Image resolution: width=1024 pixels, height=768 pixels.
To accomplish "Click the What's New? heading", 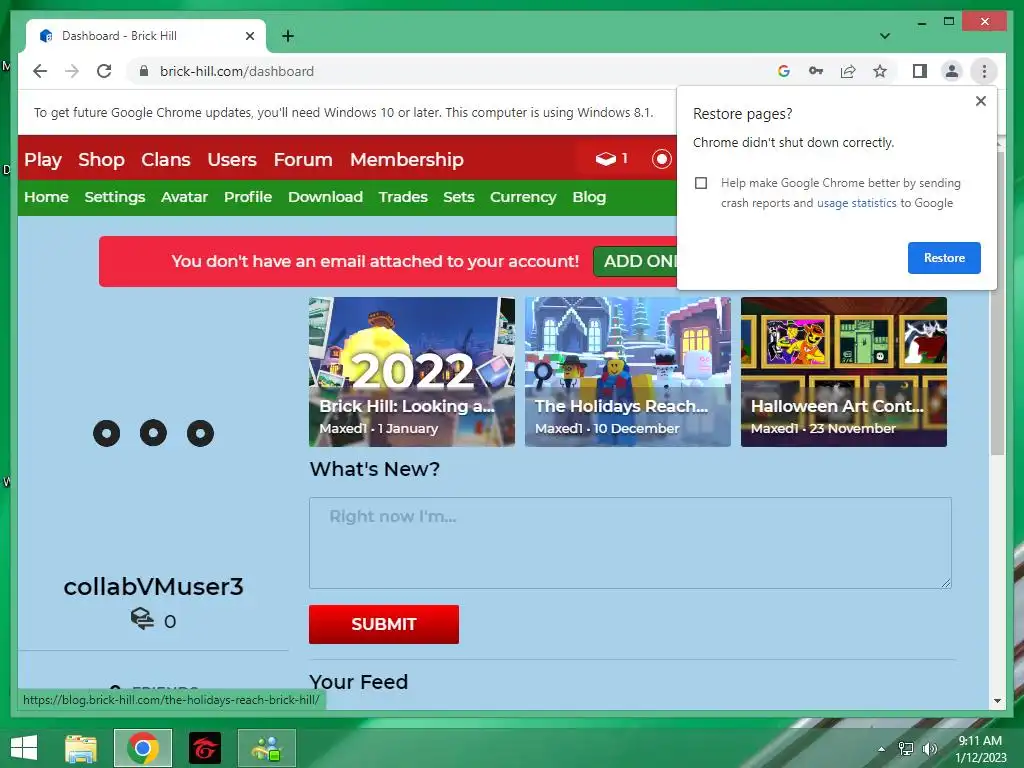I will click(x=375, y=469).
